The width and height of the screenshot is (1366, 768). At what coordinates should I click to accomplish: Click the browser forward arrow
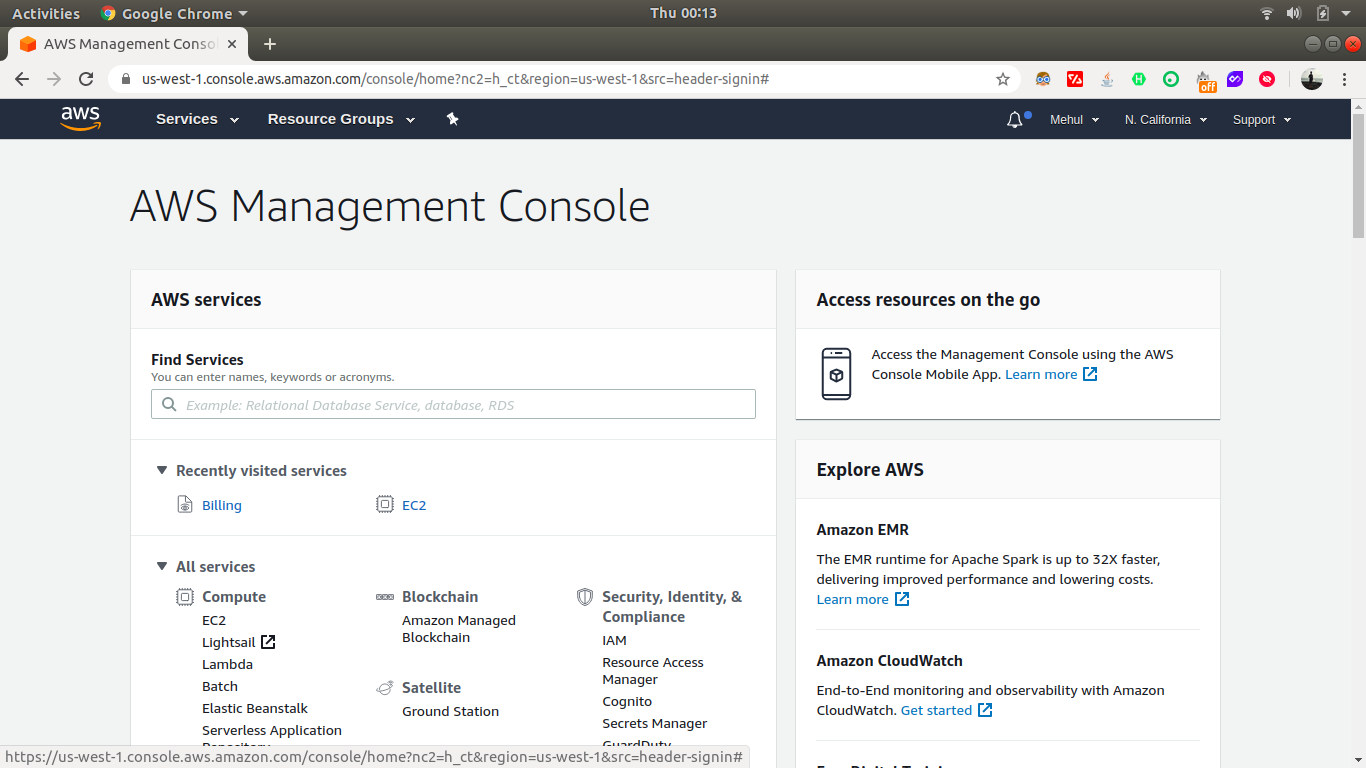54,79
